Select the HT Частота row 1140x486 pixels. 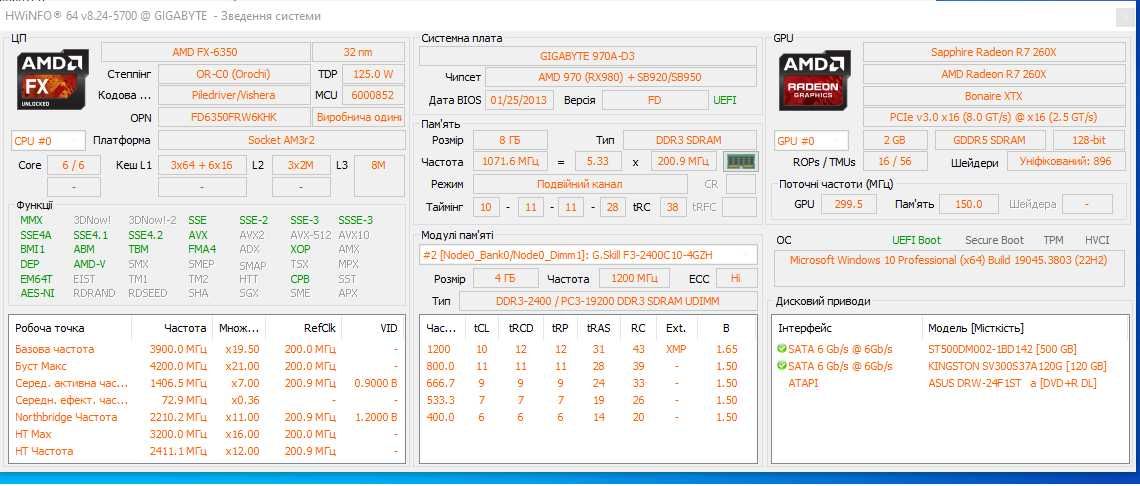pos(208,451)
